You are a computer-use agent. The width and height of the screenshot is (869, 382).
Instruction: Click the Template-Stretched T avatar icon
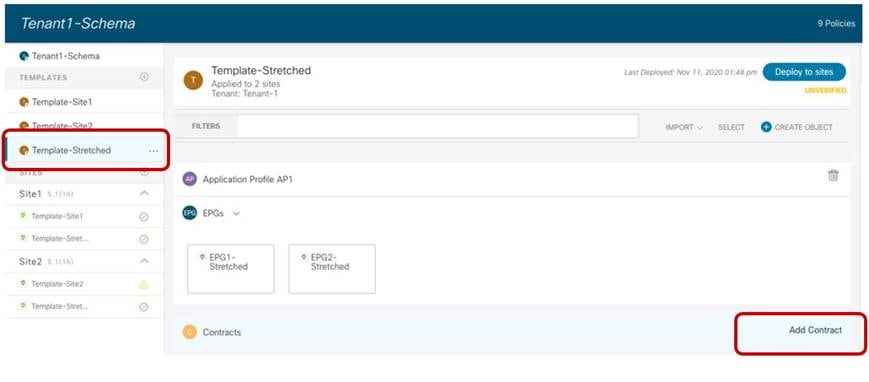click(x=193, y=80)
